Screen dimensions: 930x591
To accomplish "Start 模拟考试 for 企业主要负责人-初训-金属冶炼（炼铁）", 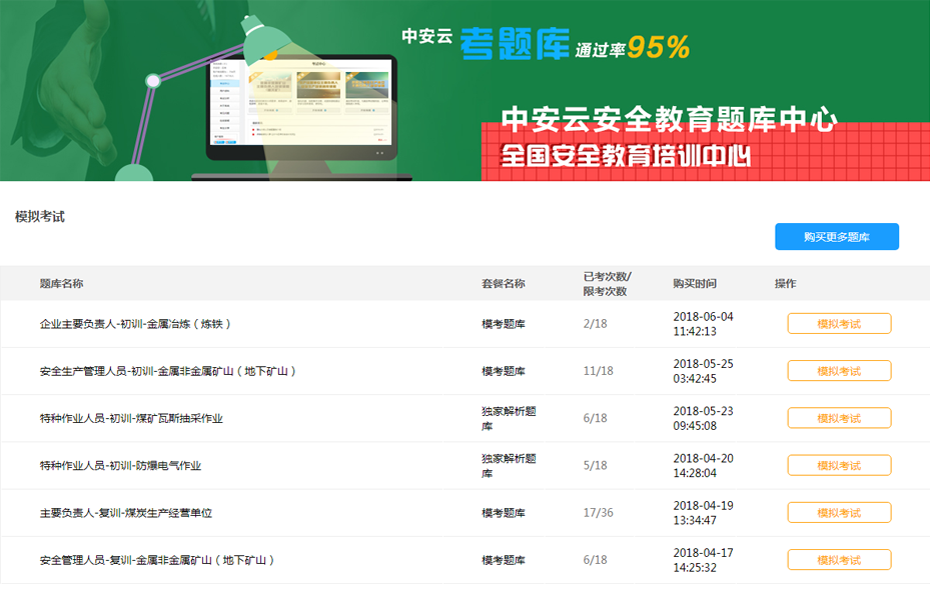I will 839,324.
